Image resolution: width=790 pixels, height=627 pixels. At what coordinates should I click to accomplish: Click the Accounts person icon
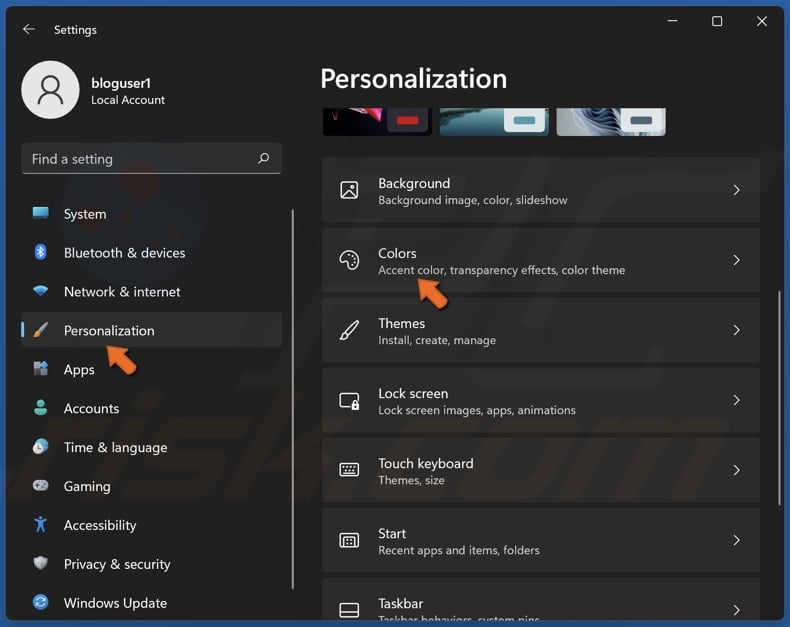click(40, 408)
